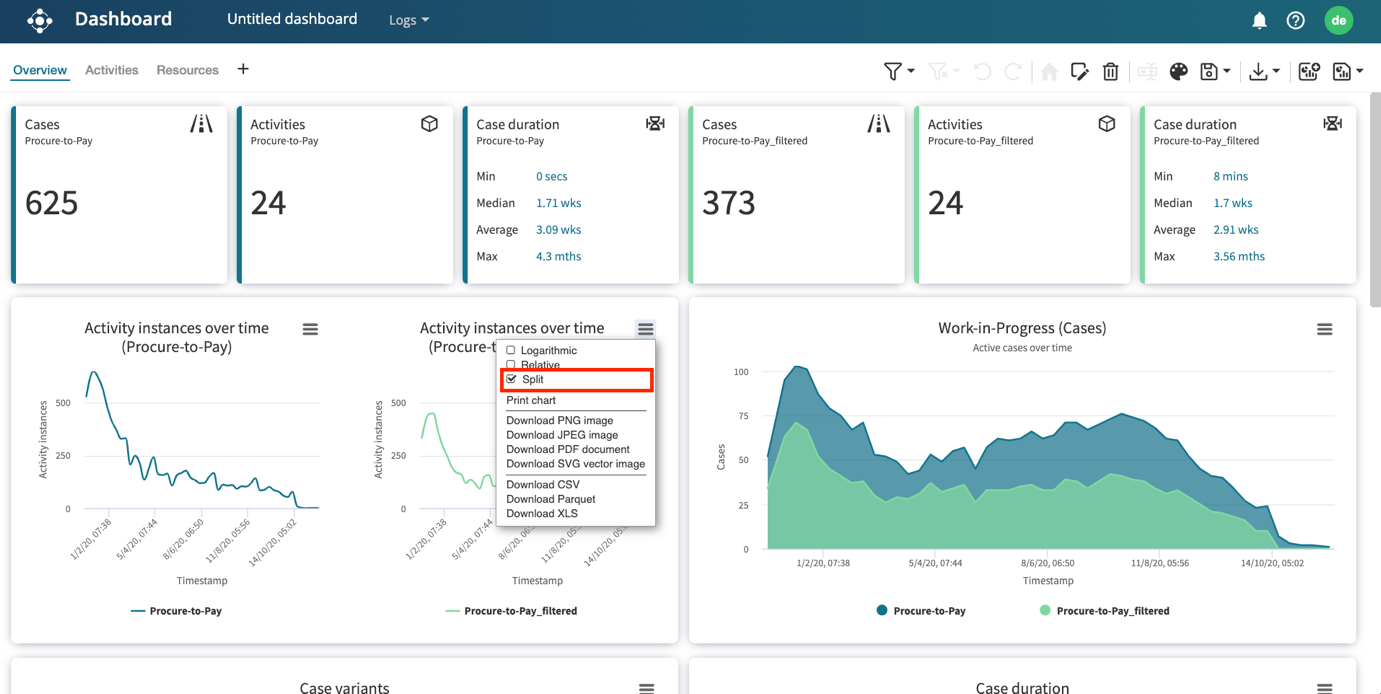Click the delete trash icon in toolbar
1381x694 pixels.
(x=1110, y=71)
